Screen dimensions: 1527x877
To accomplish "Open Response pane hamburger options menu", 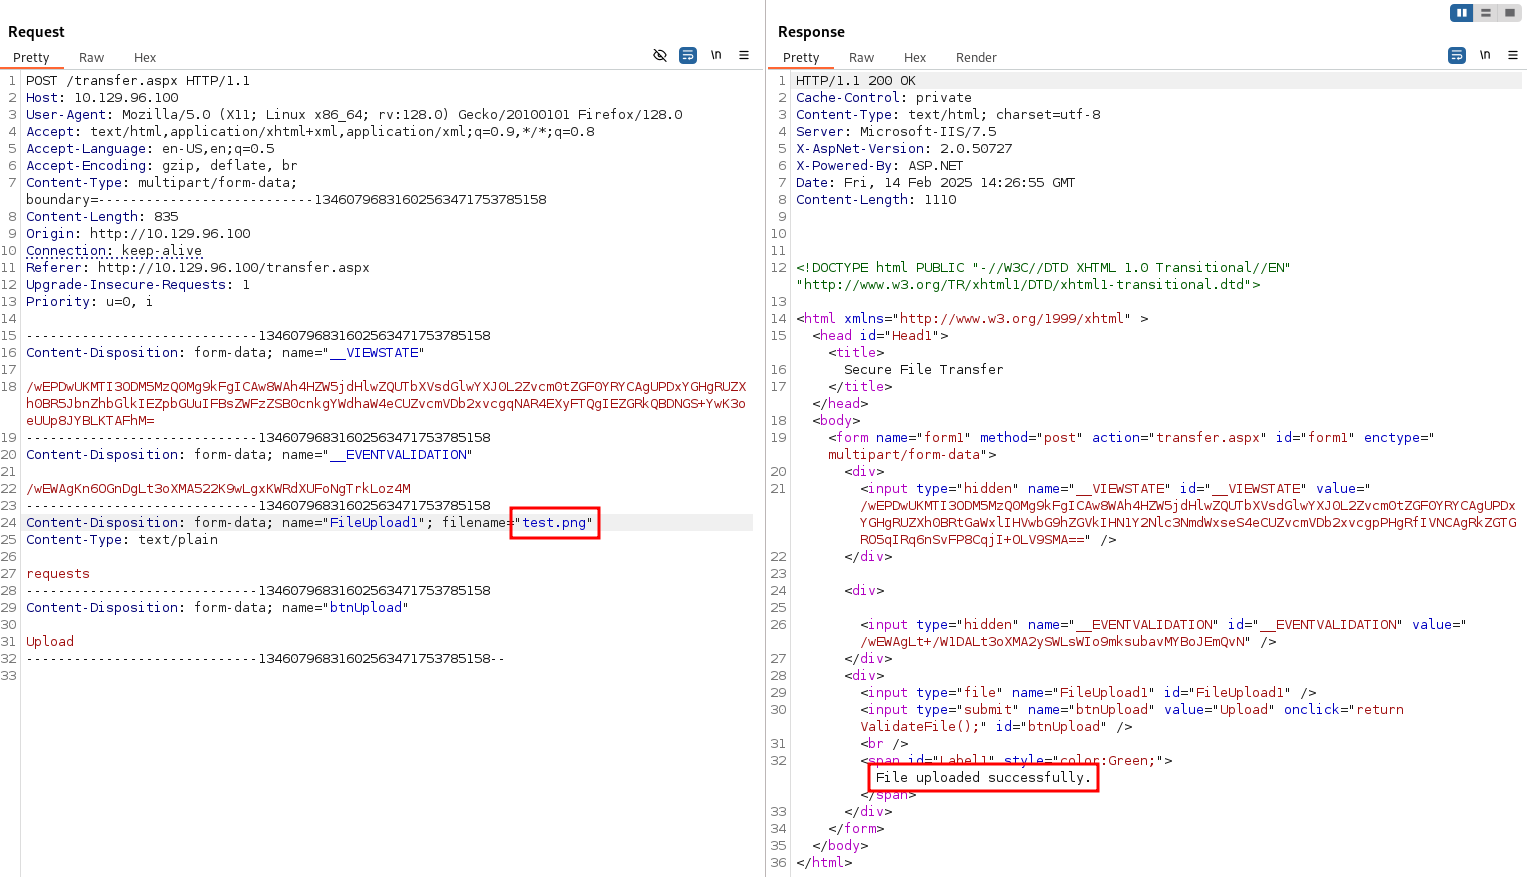I will click(x=1513, y=55).
